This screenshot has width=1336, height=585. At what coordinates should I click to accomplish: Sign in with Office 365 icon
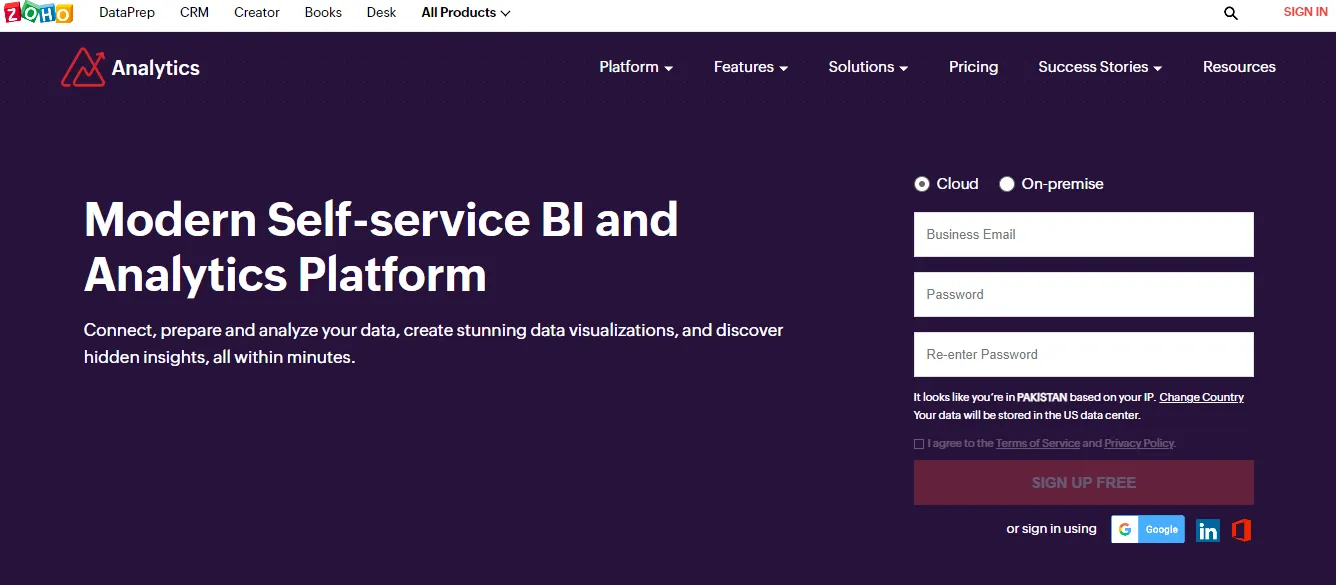pos(1241,530)
